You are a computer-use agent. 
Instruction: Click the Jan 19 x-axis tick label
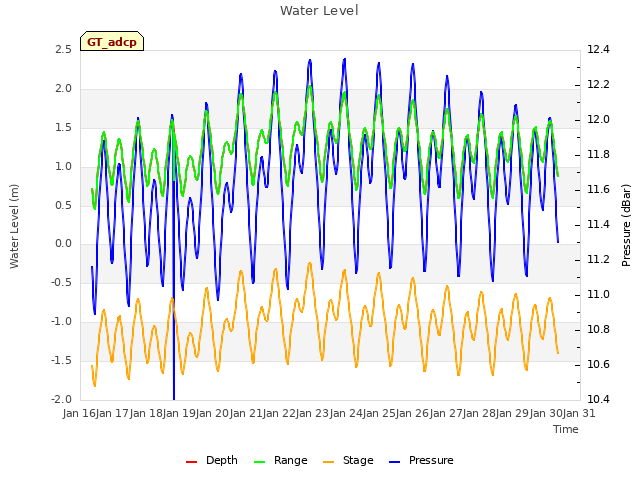tap(179, 413)
